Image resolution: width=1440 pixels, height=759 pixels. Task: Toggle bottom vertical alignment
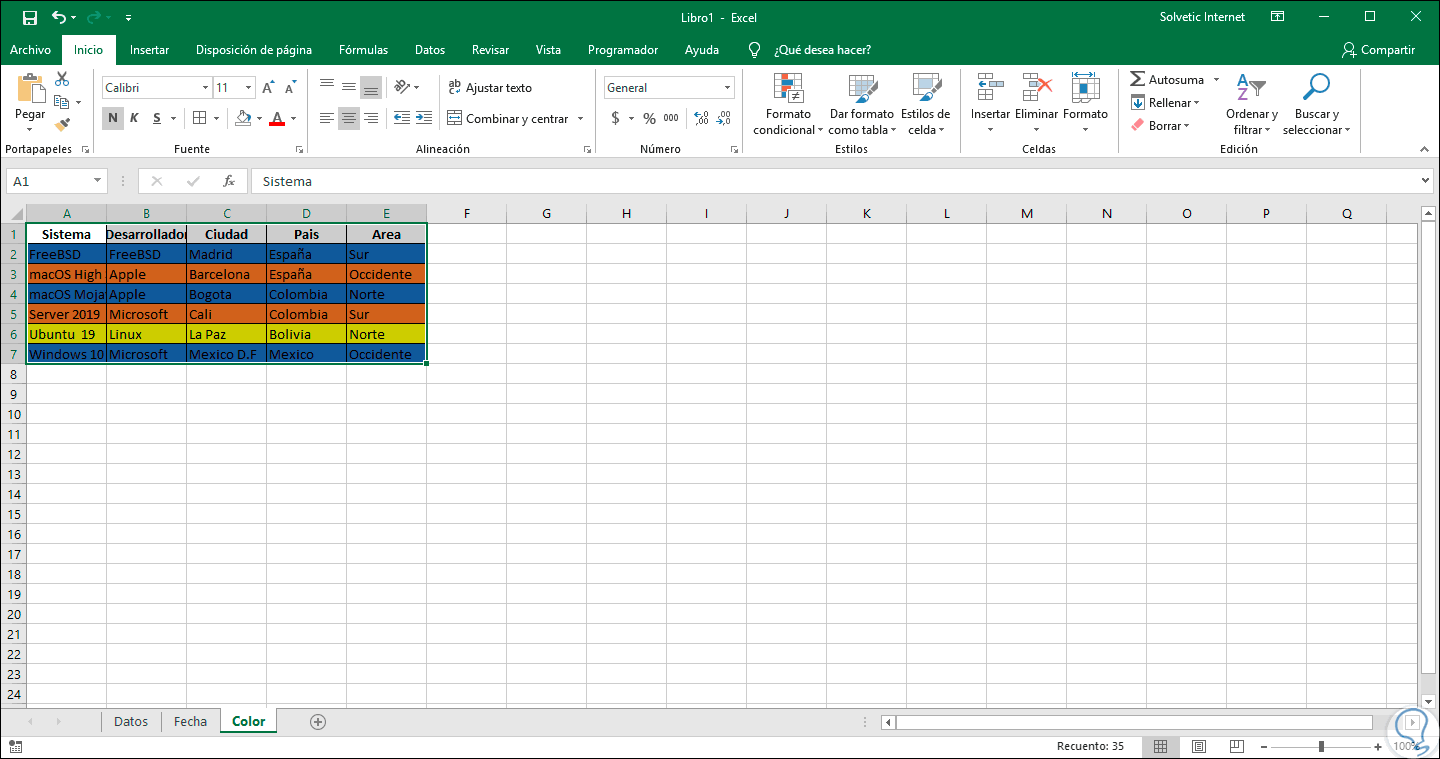[x=371, y=87]
